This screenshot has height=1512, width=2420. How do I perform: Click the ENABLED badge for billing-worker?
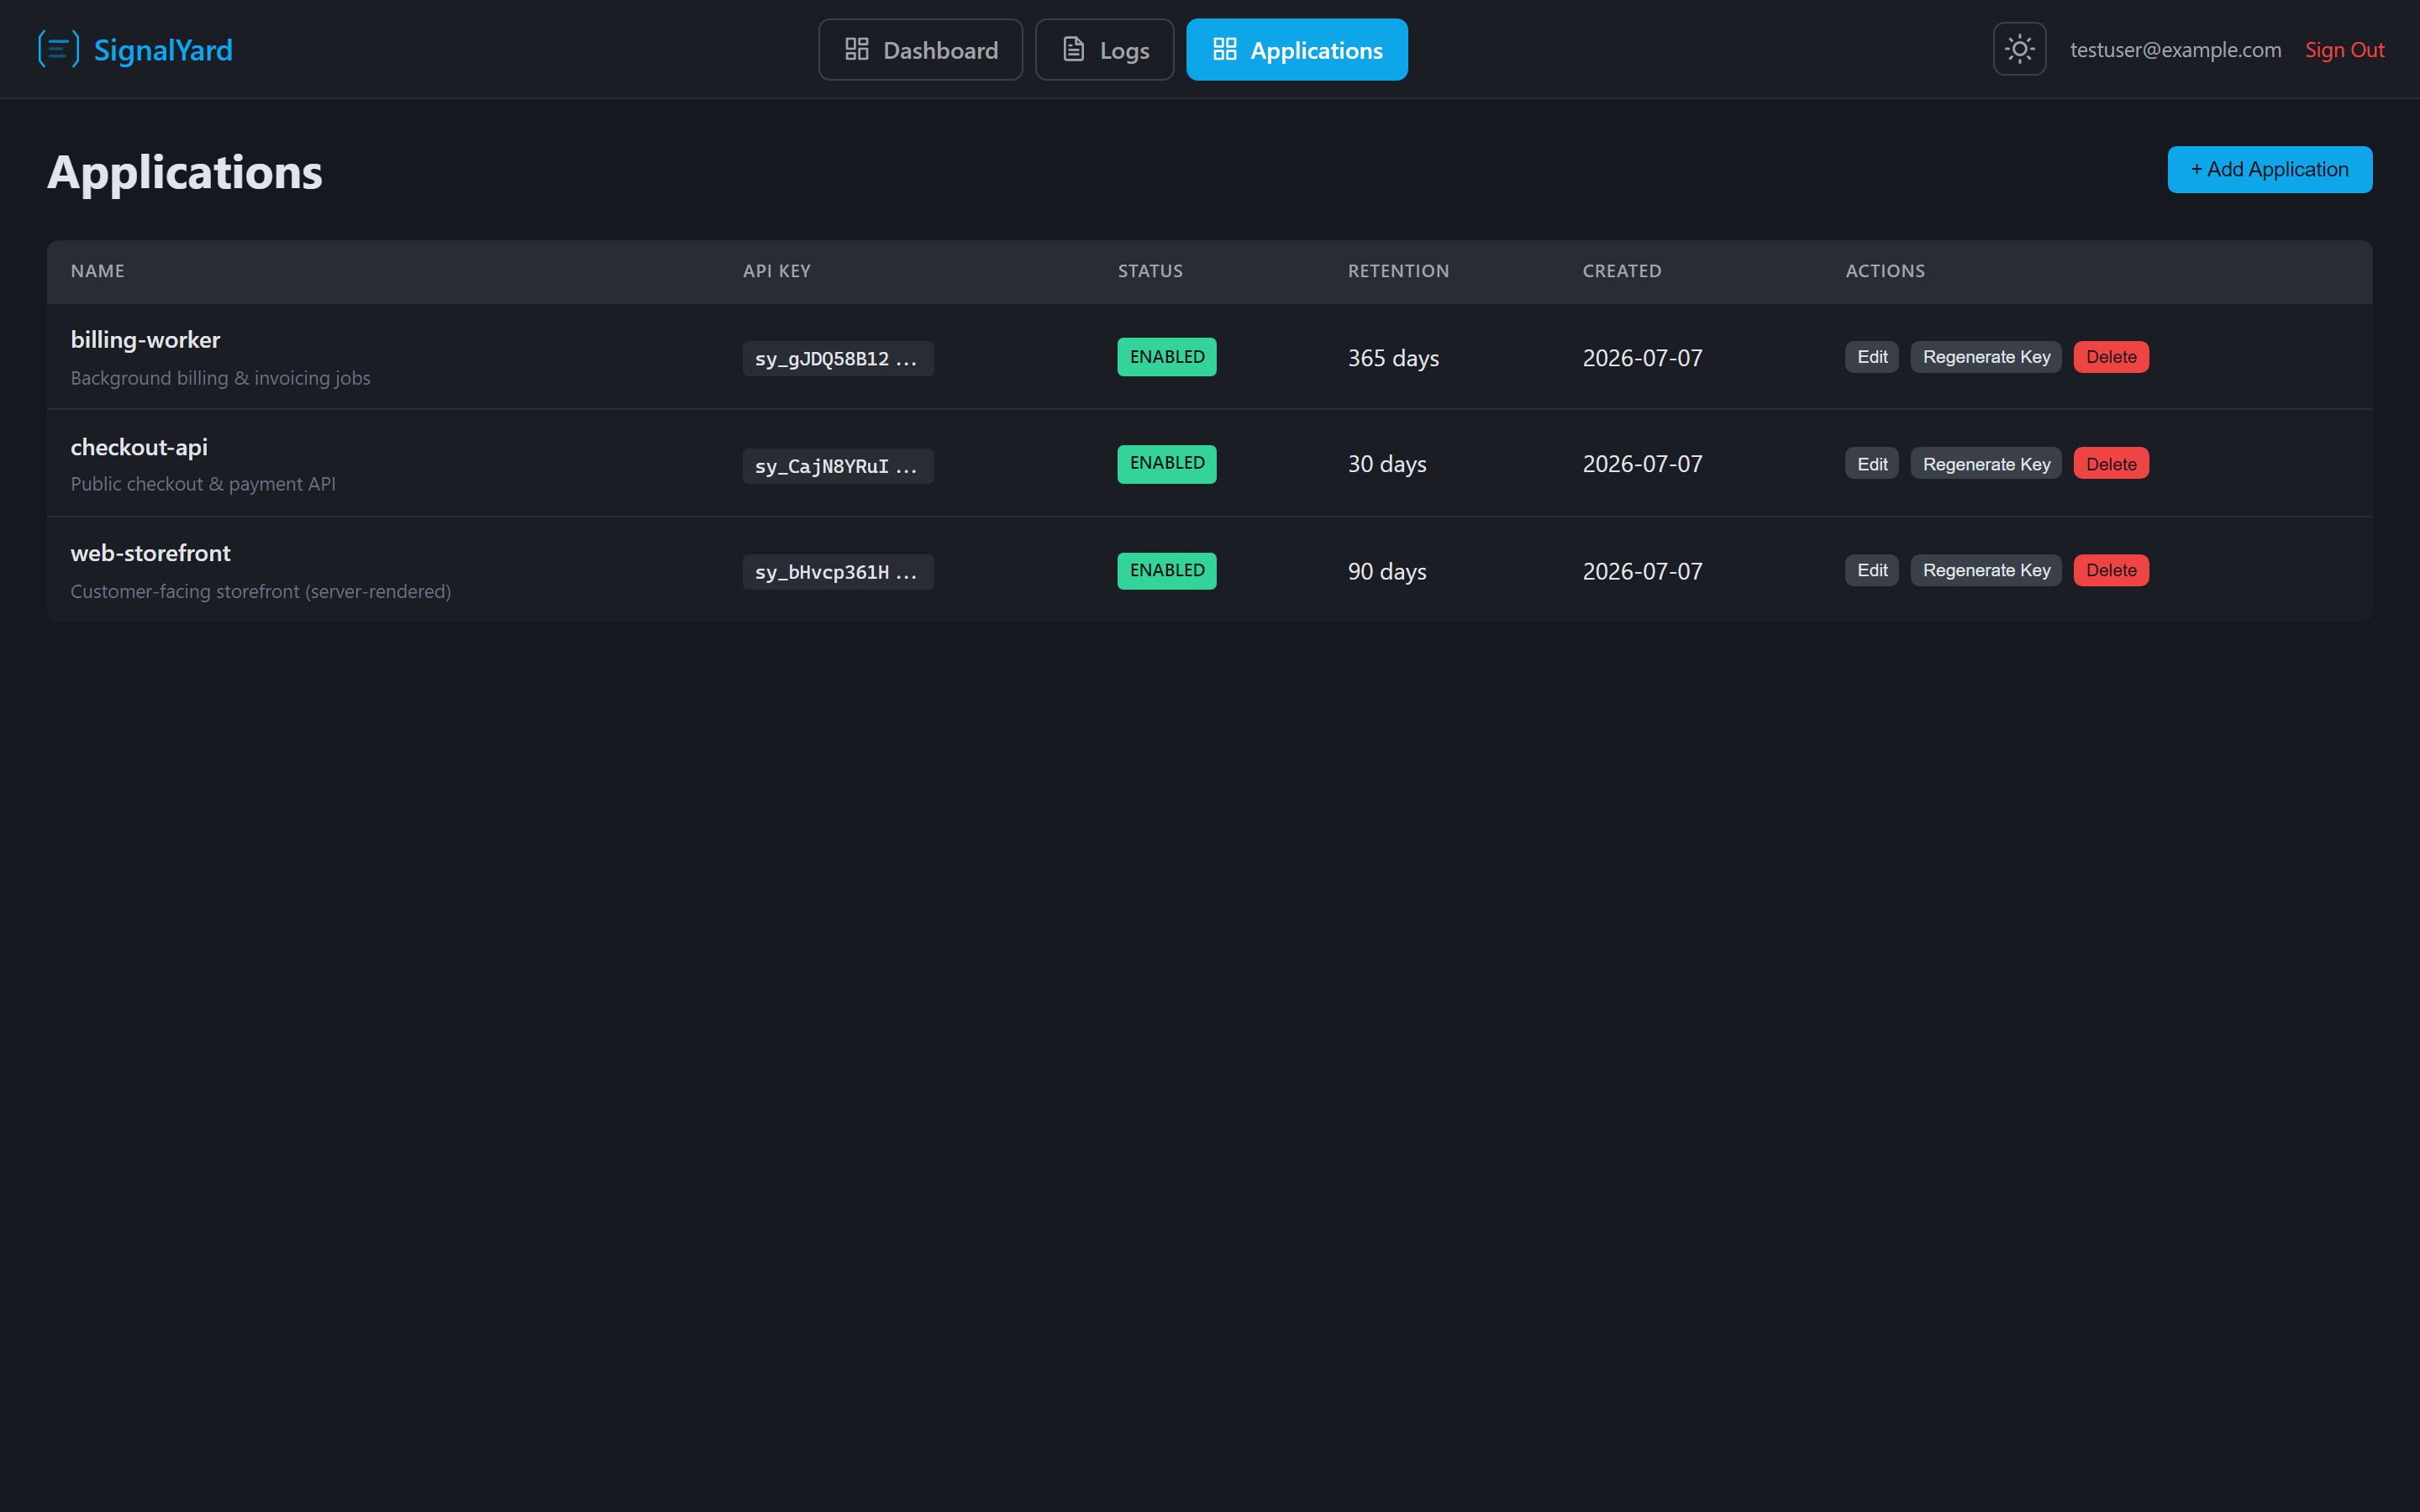point(1166,357)
